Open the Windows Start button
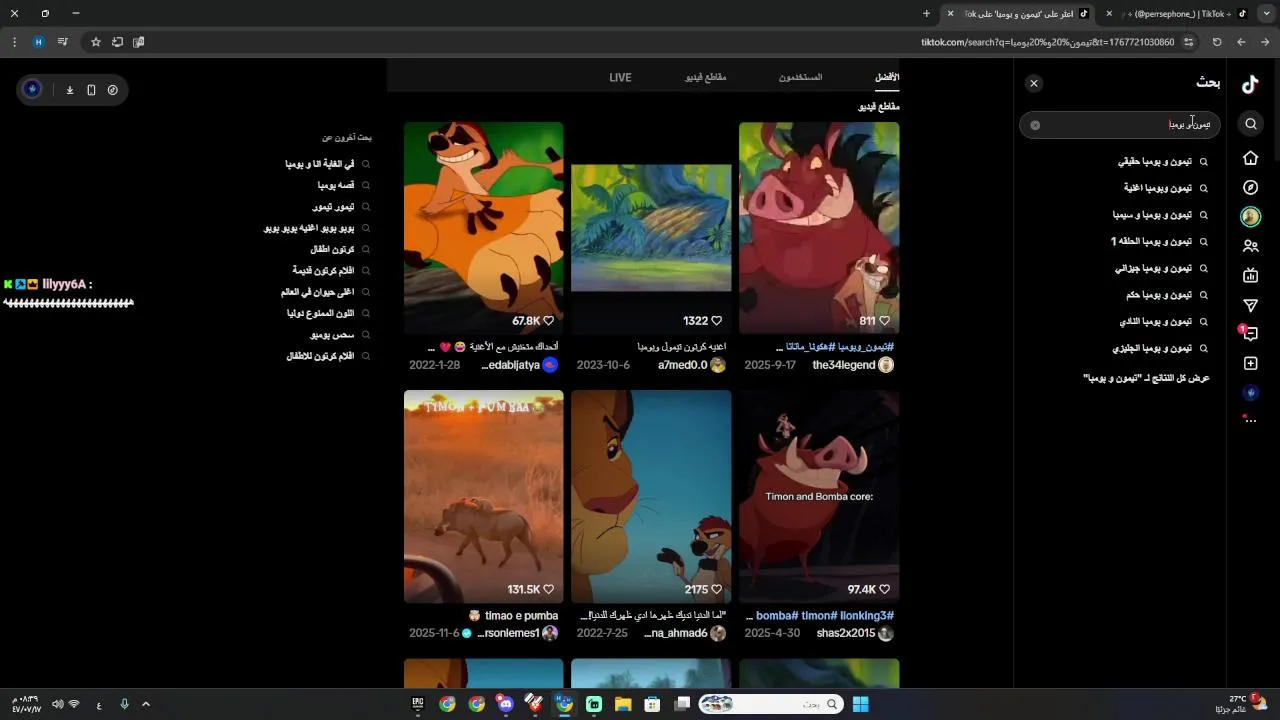Image resolution: width=1280 pixels, height=720 pixels. coord(860,704)
